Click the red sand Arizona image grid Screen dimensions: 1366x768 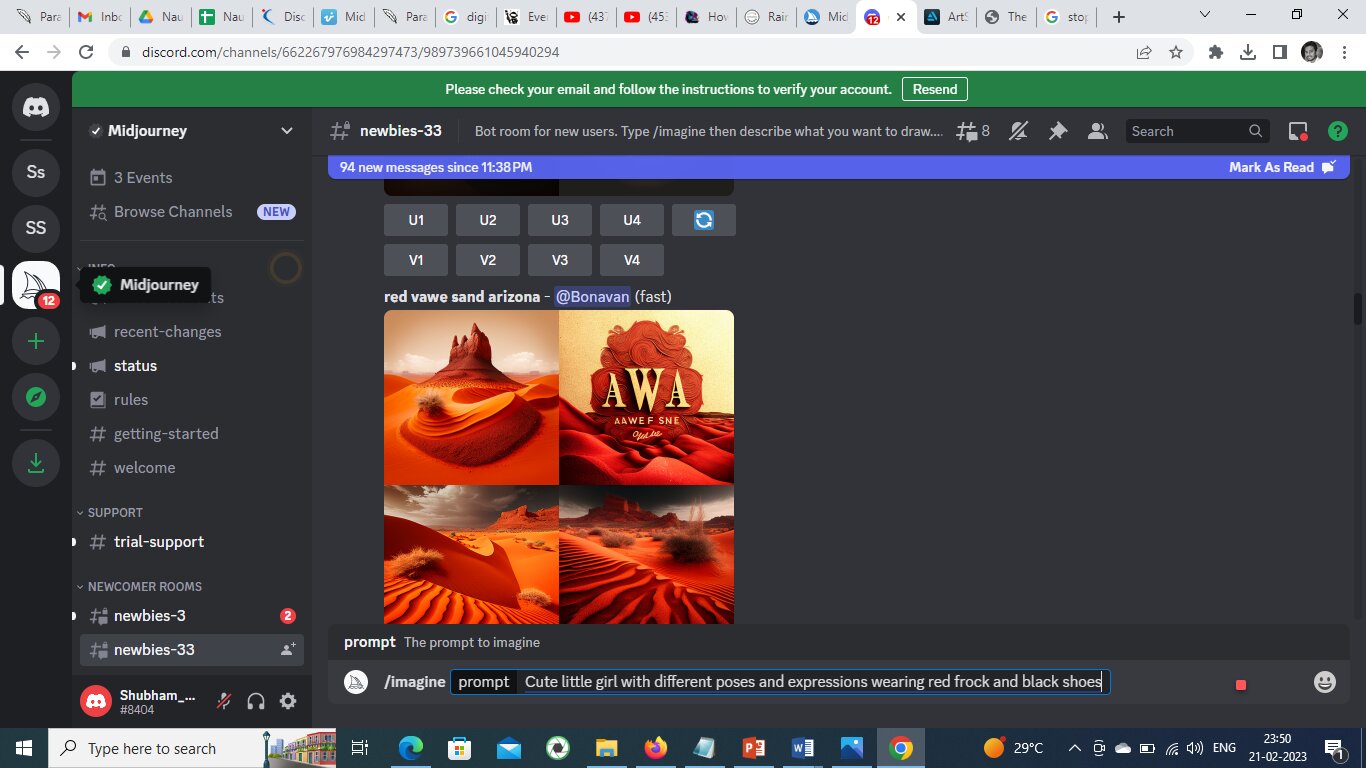click(x=559, y=466)
